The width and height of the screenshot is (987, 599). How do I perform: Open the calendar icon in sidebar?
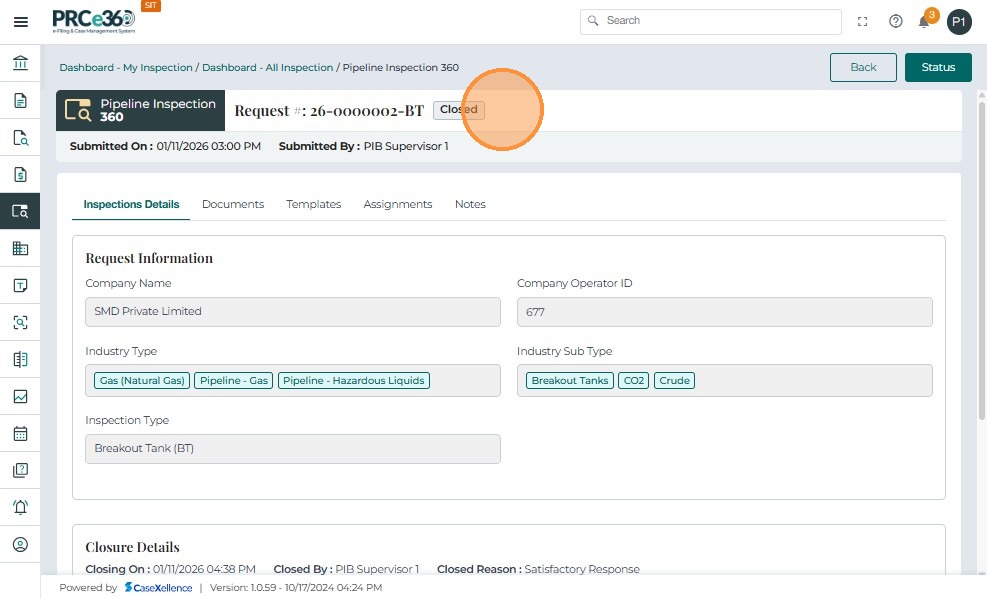click(x=20, y=434)
